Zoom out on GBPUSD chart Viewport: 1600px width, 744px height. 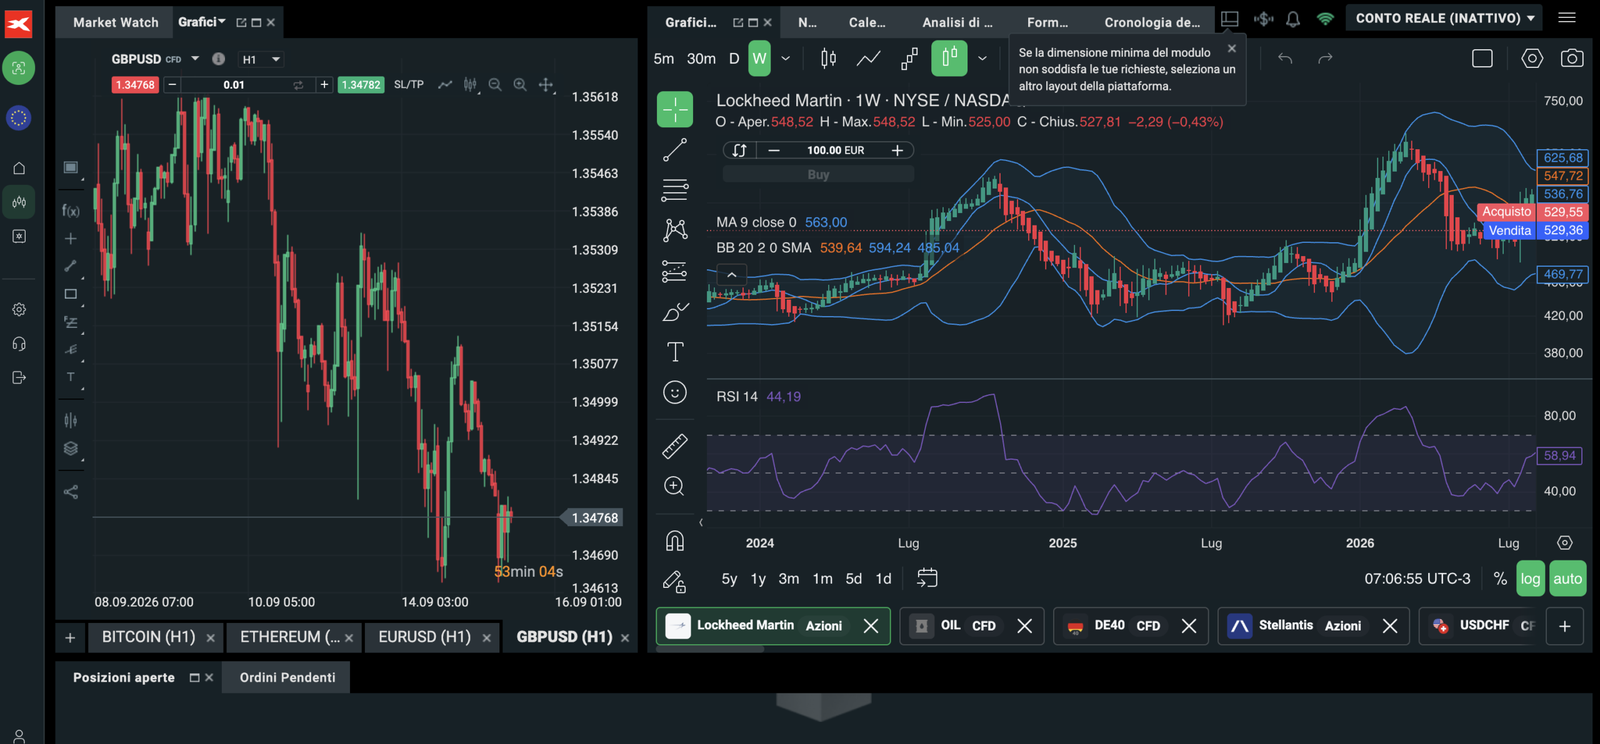pyautogui.click(x=495, y=85)
